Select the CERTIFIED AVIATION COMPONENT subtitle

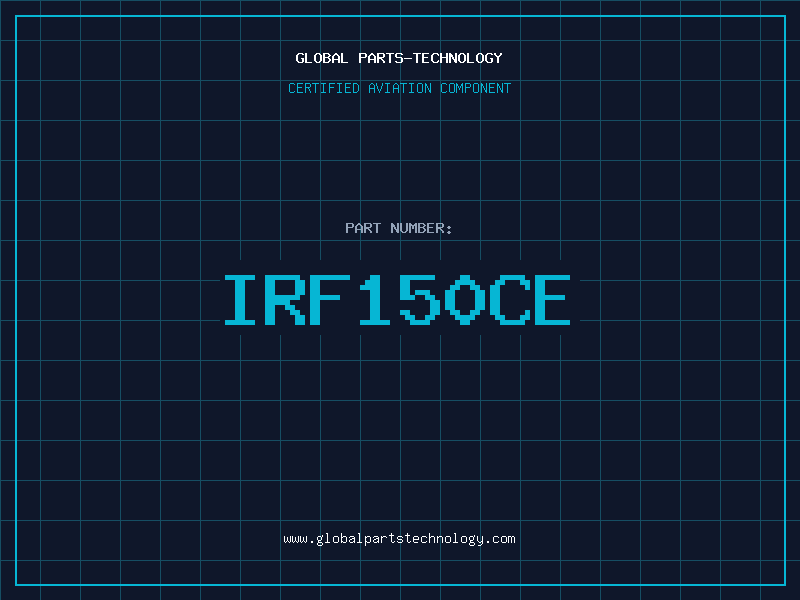tap(399, 88)
